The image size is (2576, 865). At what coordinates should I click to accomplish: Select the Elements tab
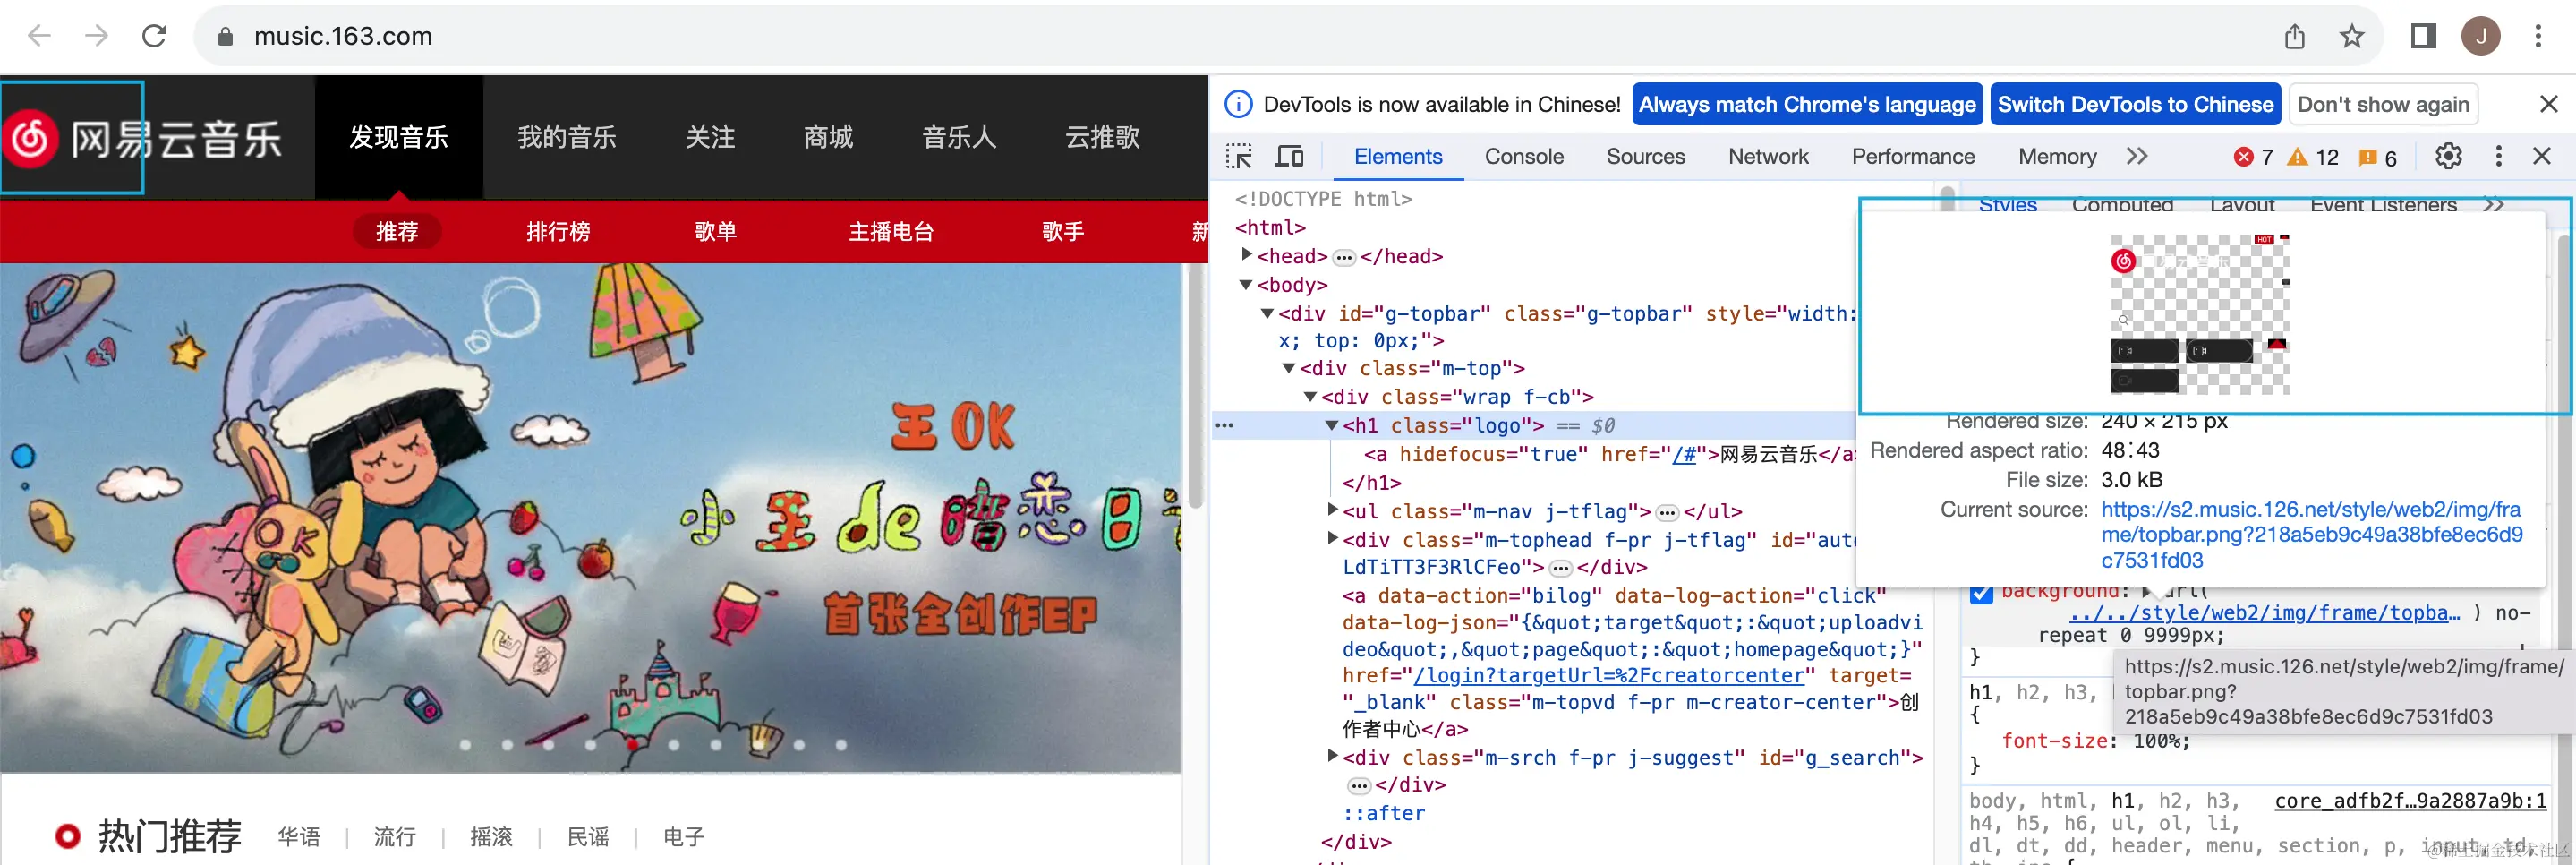[1398, 157]
